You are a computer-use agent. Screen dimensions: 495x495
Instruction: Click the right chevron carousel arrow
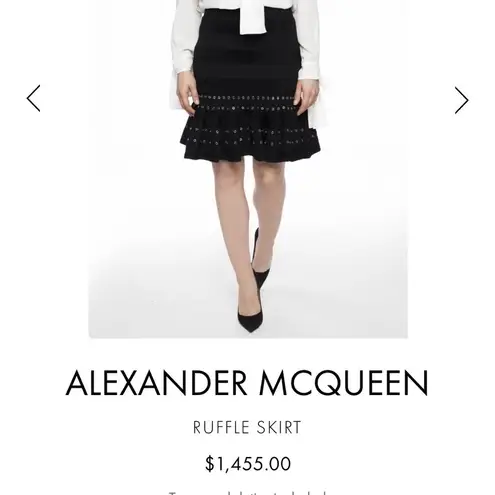click(x=462, y=100)
